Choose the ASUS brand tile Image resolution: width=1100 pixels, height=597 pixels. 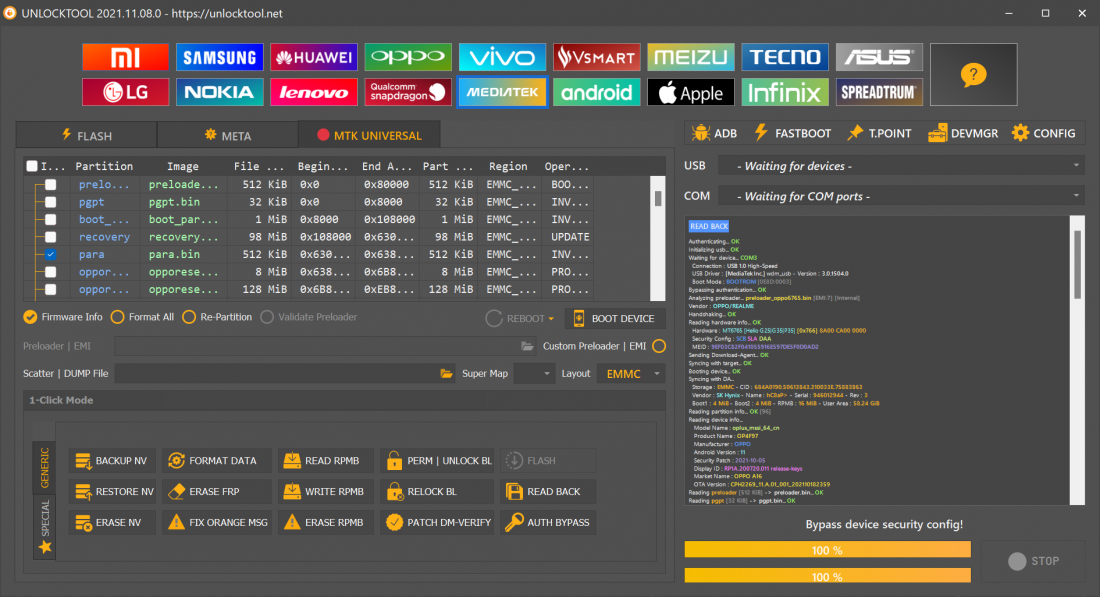pos(879,57)
